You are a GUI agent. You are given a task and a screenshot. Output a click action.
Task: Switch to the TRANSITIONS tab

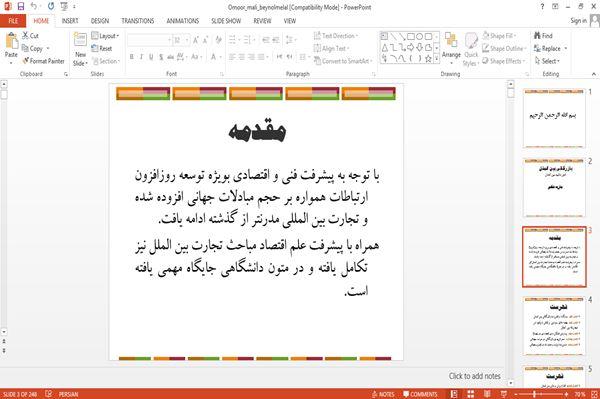click(138, 21)
